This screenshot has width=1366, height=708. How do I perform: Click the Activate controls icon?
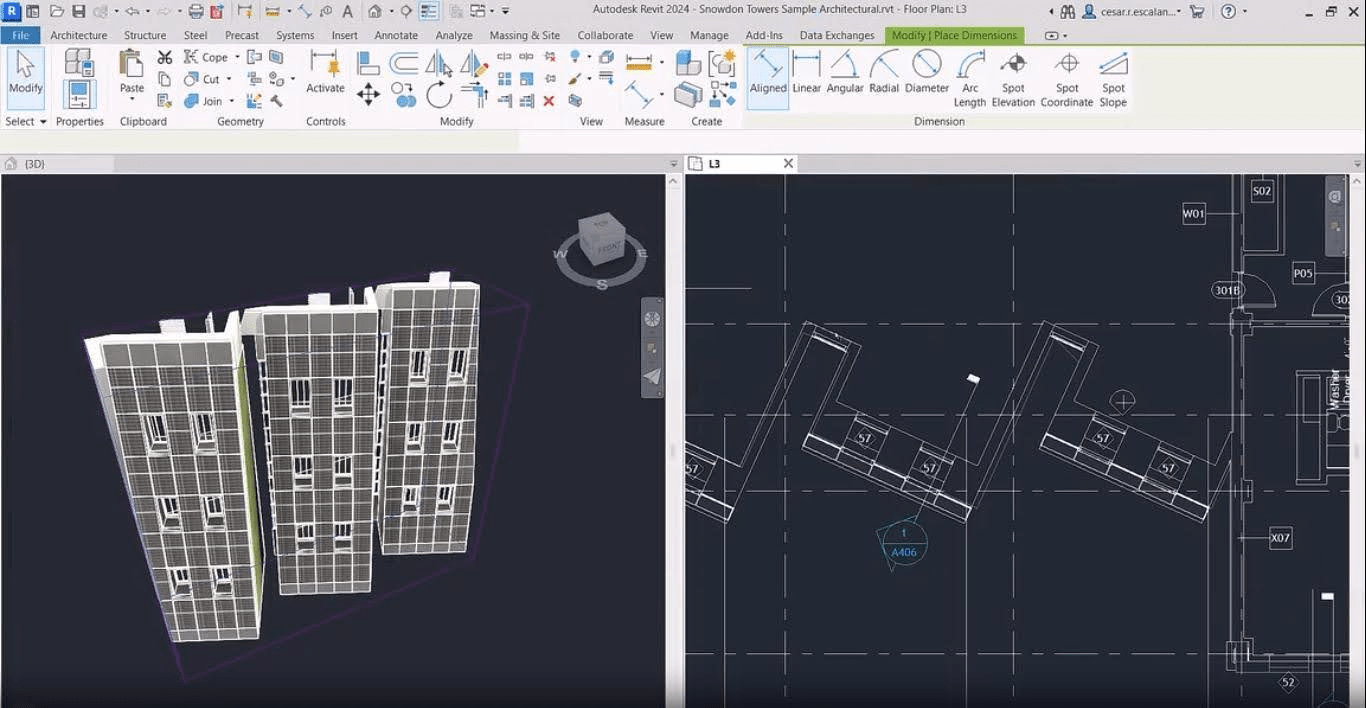click(325, 73)
